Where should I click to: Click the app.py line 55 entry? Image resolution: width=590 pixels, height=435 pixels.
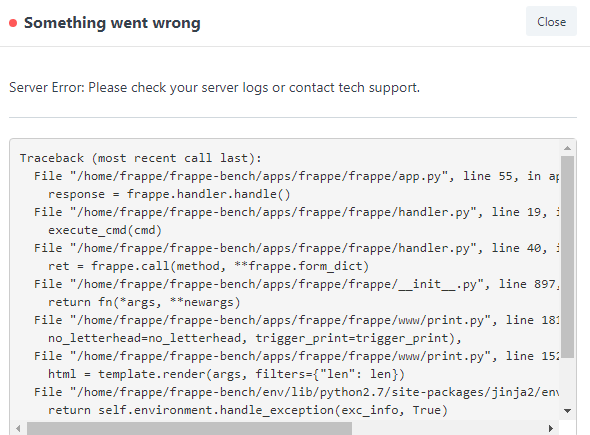coord(297,176)
